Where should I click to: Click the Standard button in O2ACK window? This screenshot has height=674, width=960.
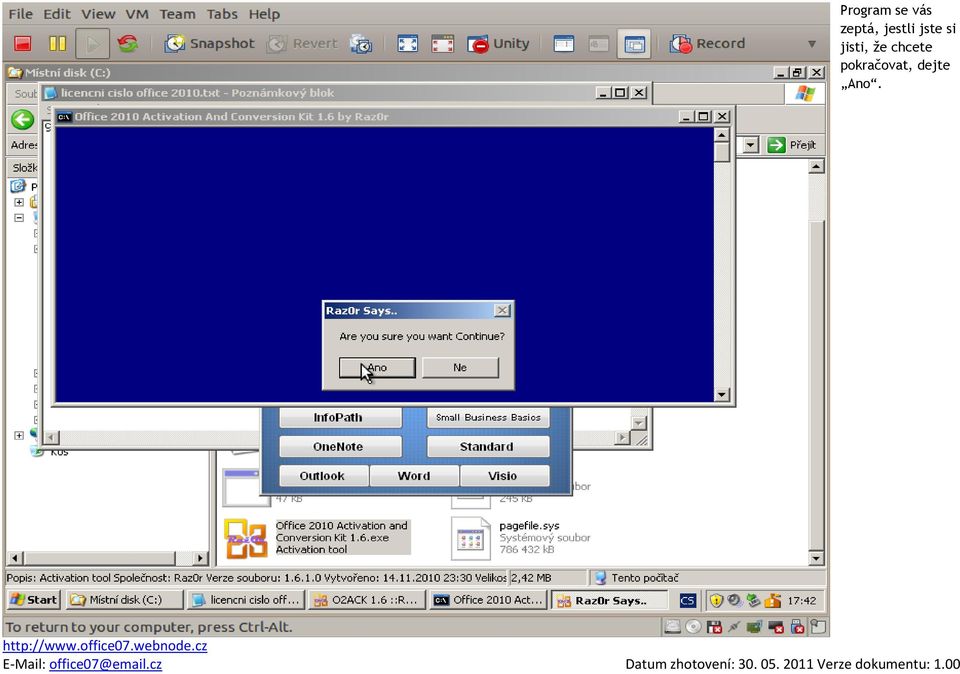[x=487, y=447]
